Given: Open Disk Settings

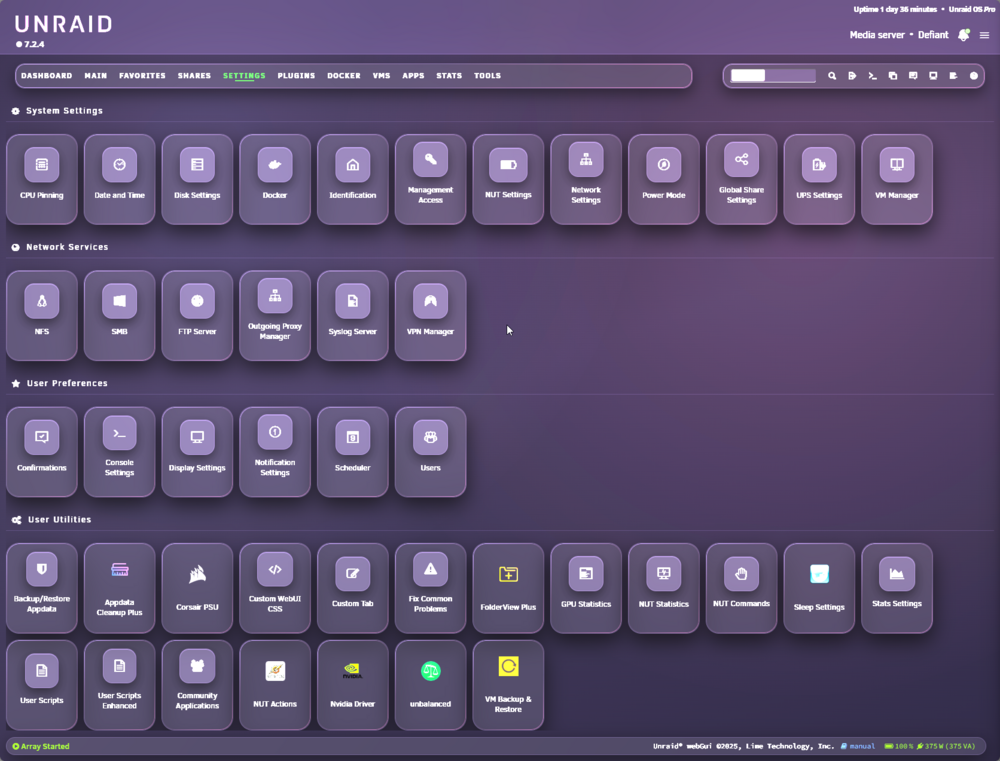Looking at the screenshot, I should (x=197, y=179).
